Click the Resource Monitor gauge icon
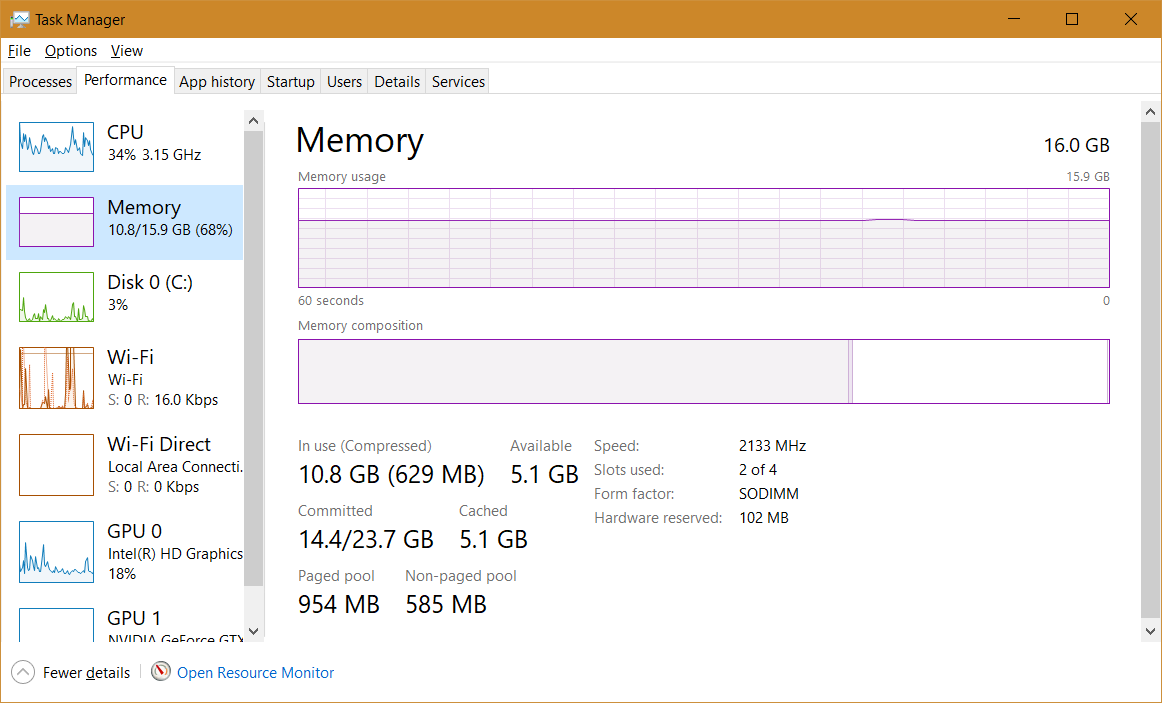 click(x=161, y=672)
